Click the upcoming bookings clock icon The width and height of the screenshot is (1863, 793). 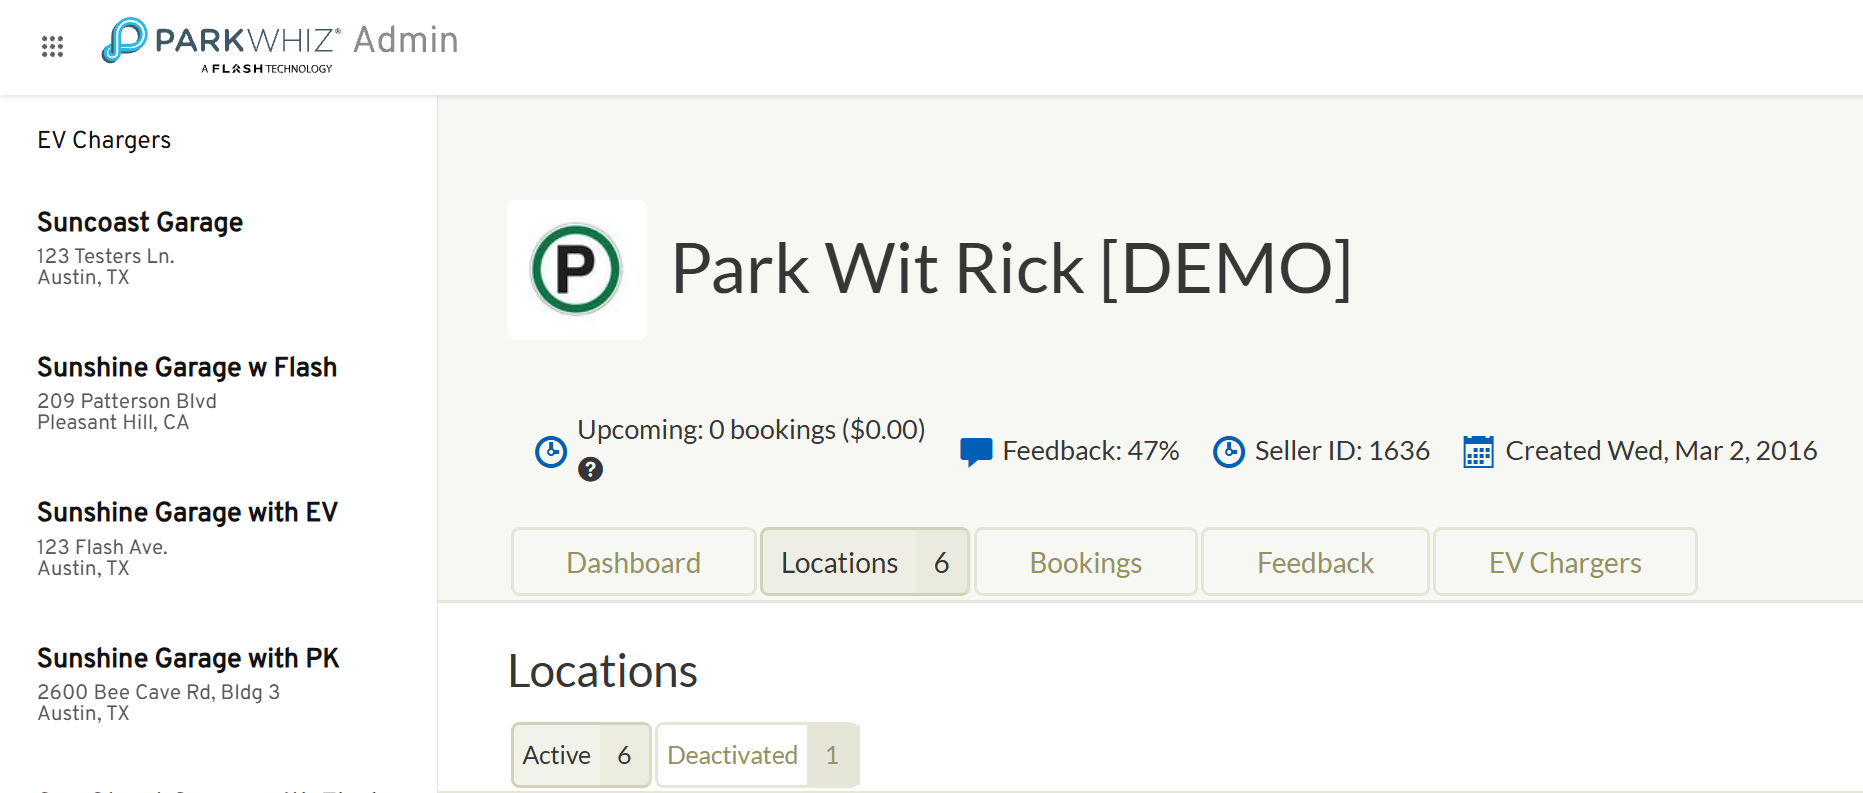(x=551, y=452)
